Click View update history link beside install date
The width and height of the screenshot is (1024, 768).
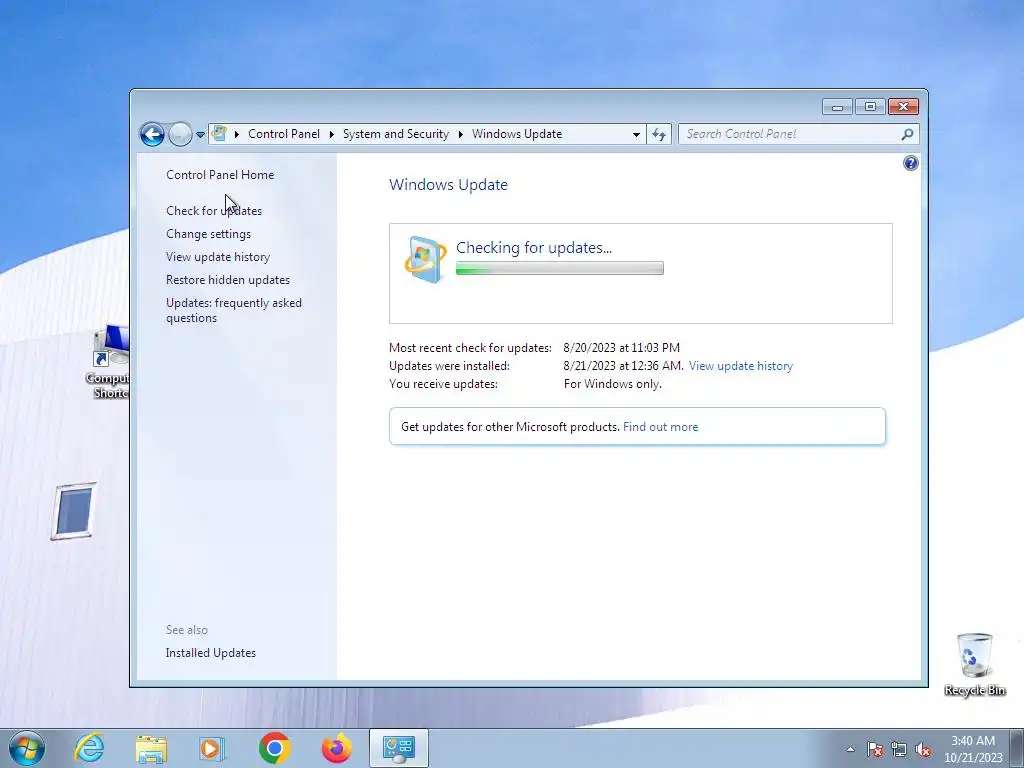pyautogui.click(x=741, y=366)
